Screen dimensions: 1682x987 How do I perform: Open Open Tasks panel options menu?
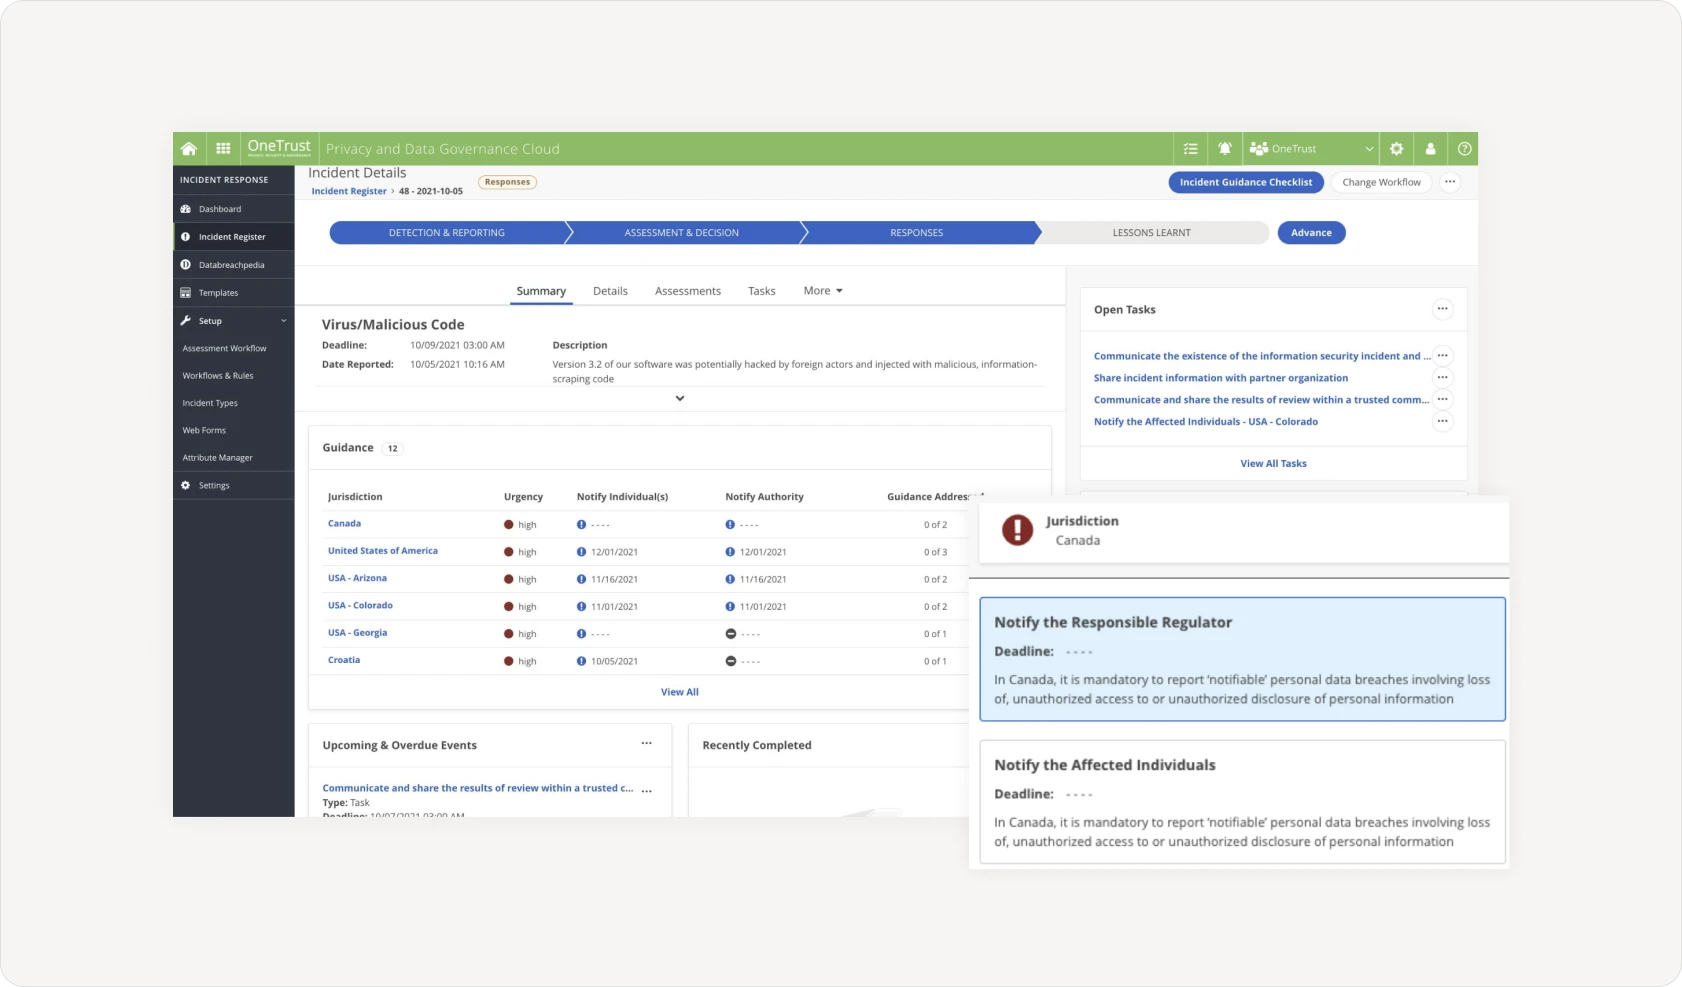(1442, 309)
